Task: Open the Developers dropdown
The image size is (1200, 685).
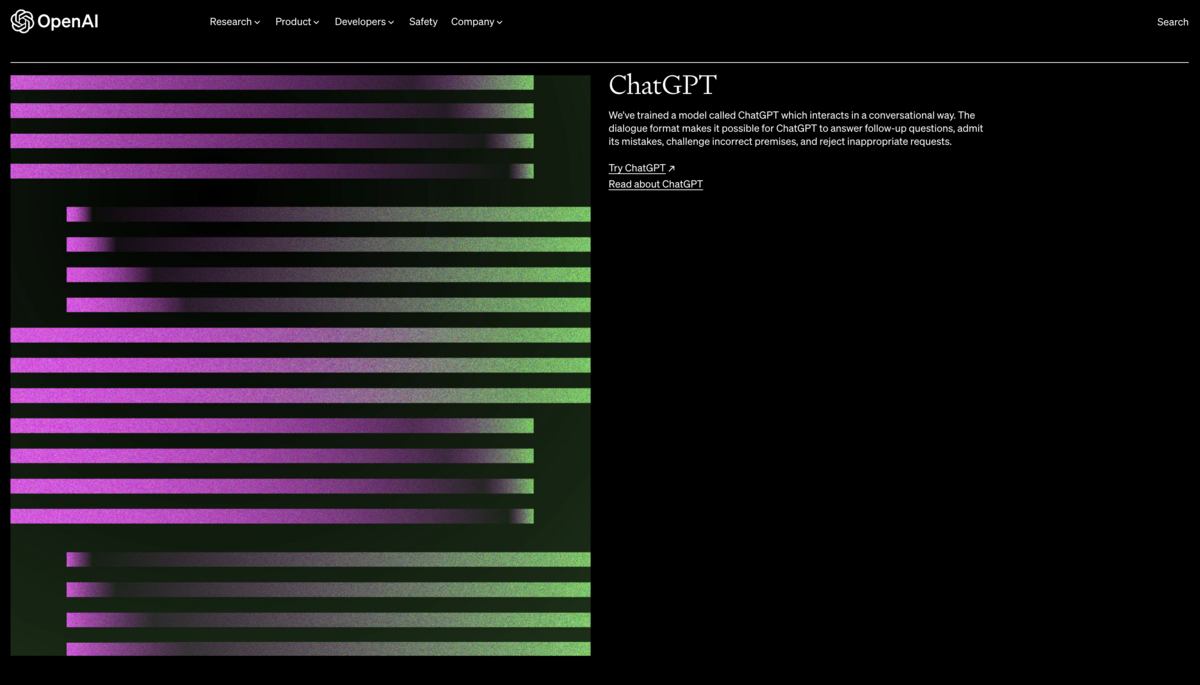Action: pos(364,22)
